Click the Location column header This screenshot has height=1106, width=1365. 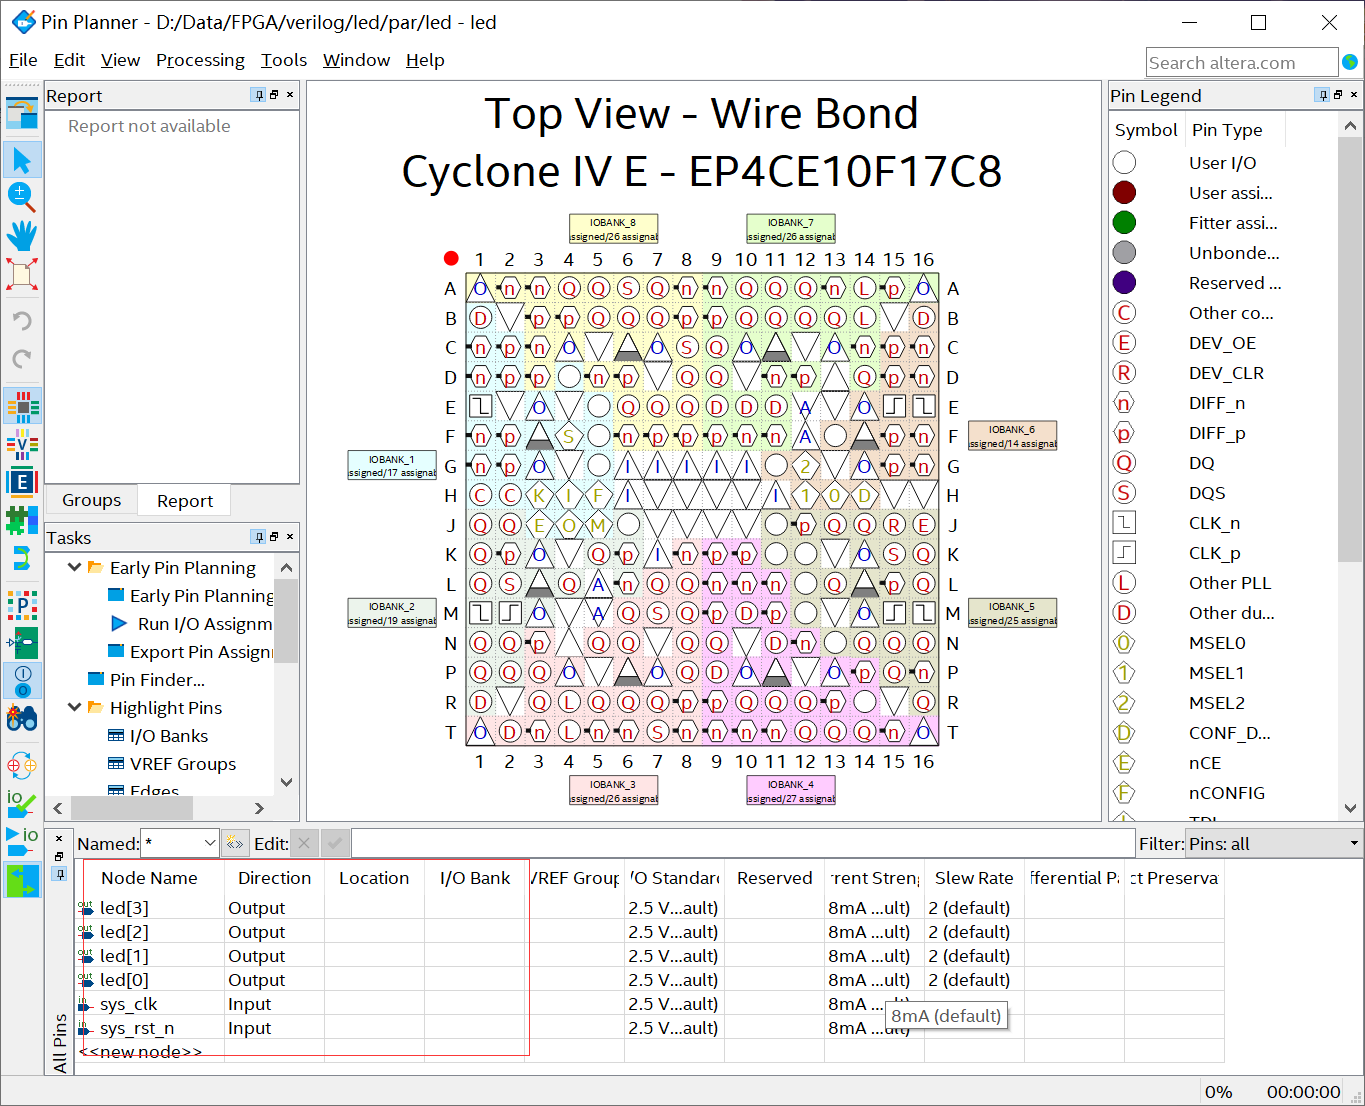[x=374, y=877]
